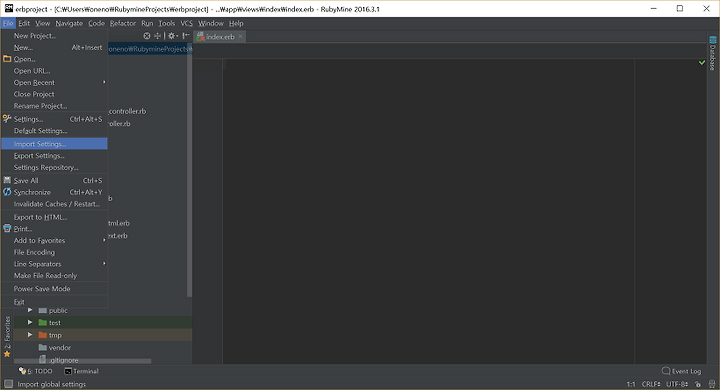The image size is (720, 390).
Task: Click the project tree horizontal scrollbar
Action: point(82,362)
